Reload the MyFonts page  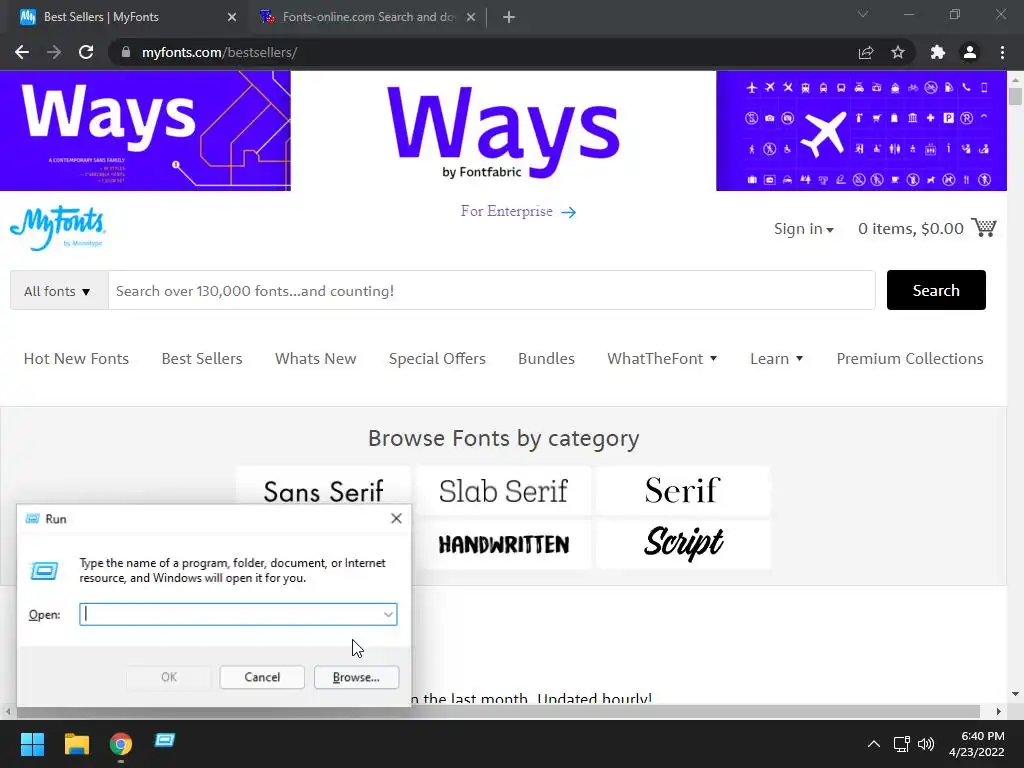coord(86,52)
